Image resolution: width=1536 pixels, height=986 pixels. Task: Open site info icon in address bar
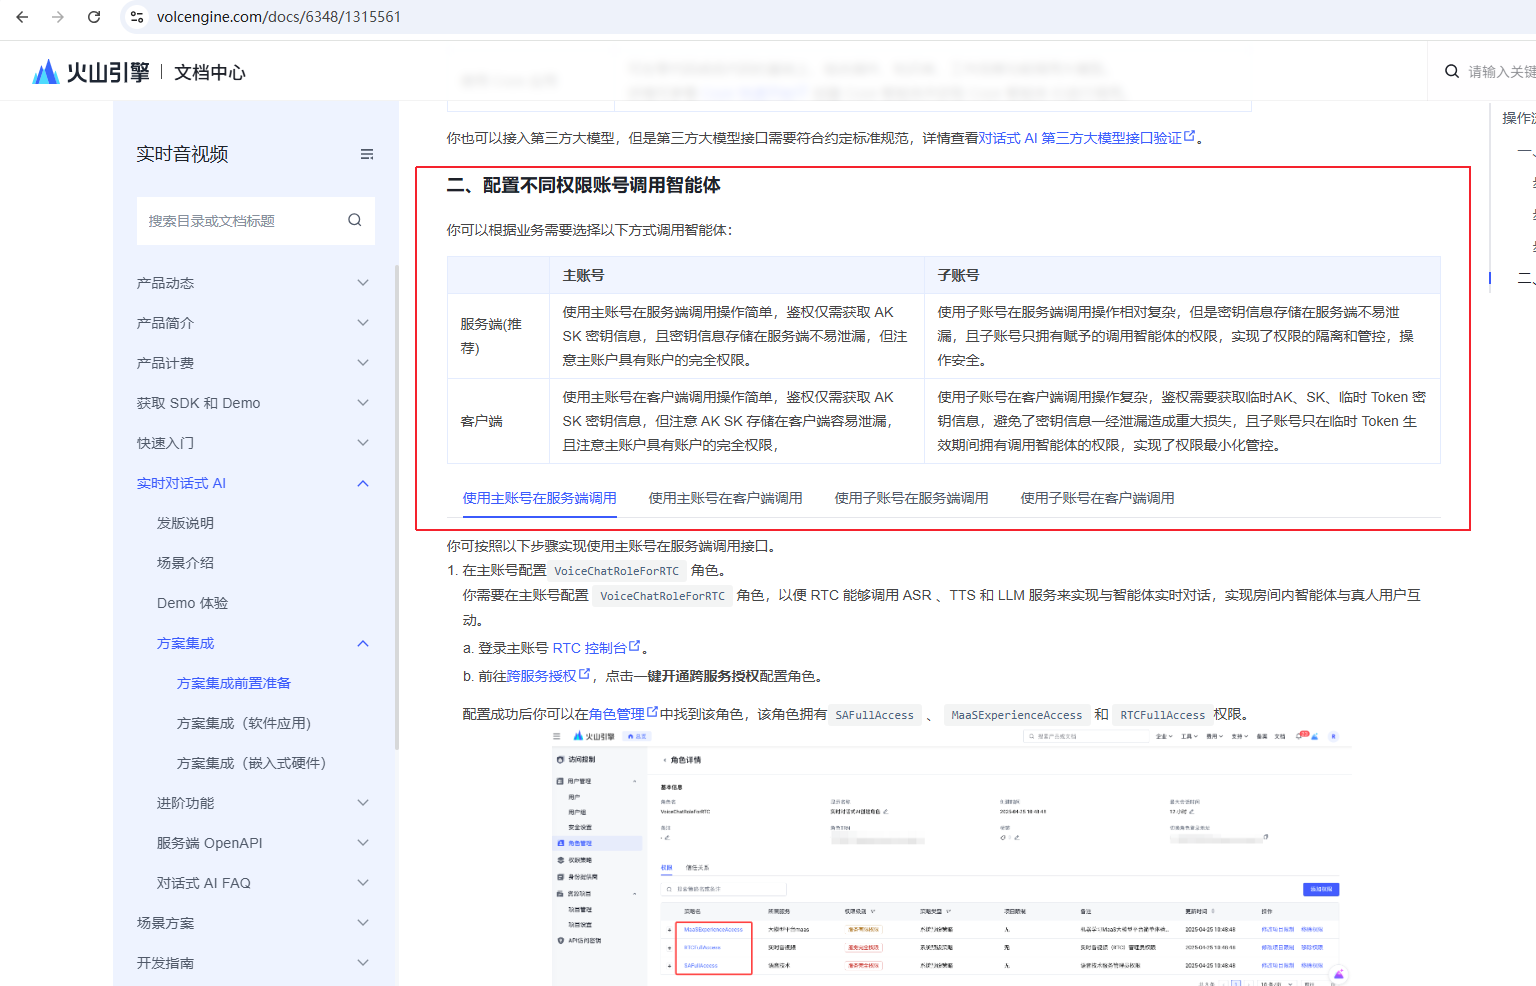[x=137, y=17]
